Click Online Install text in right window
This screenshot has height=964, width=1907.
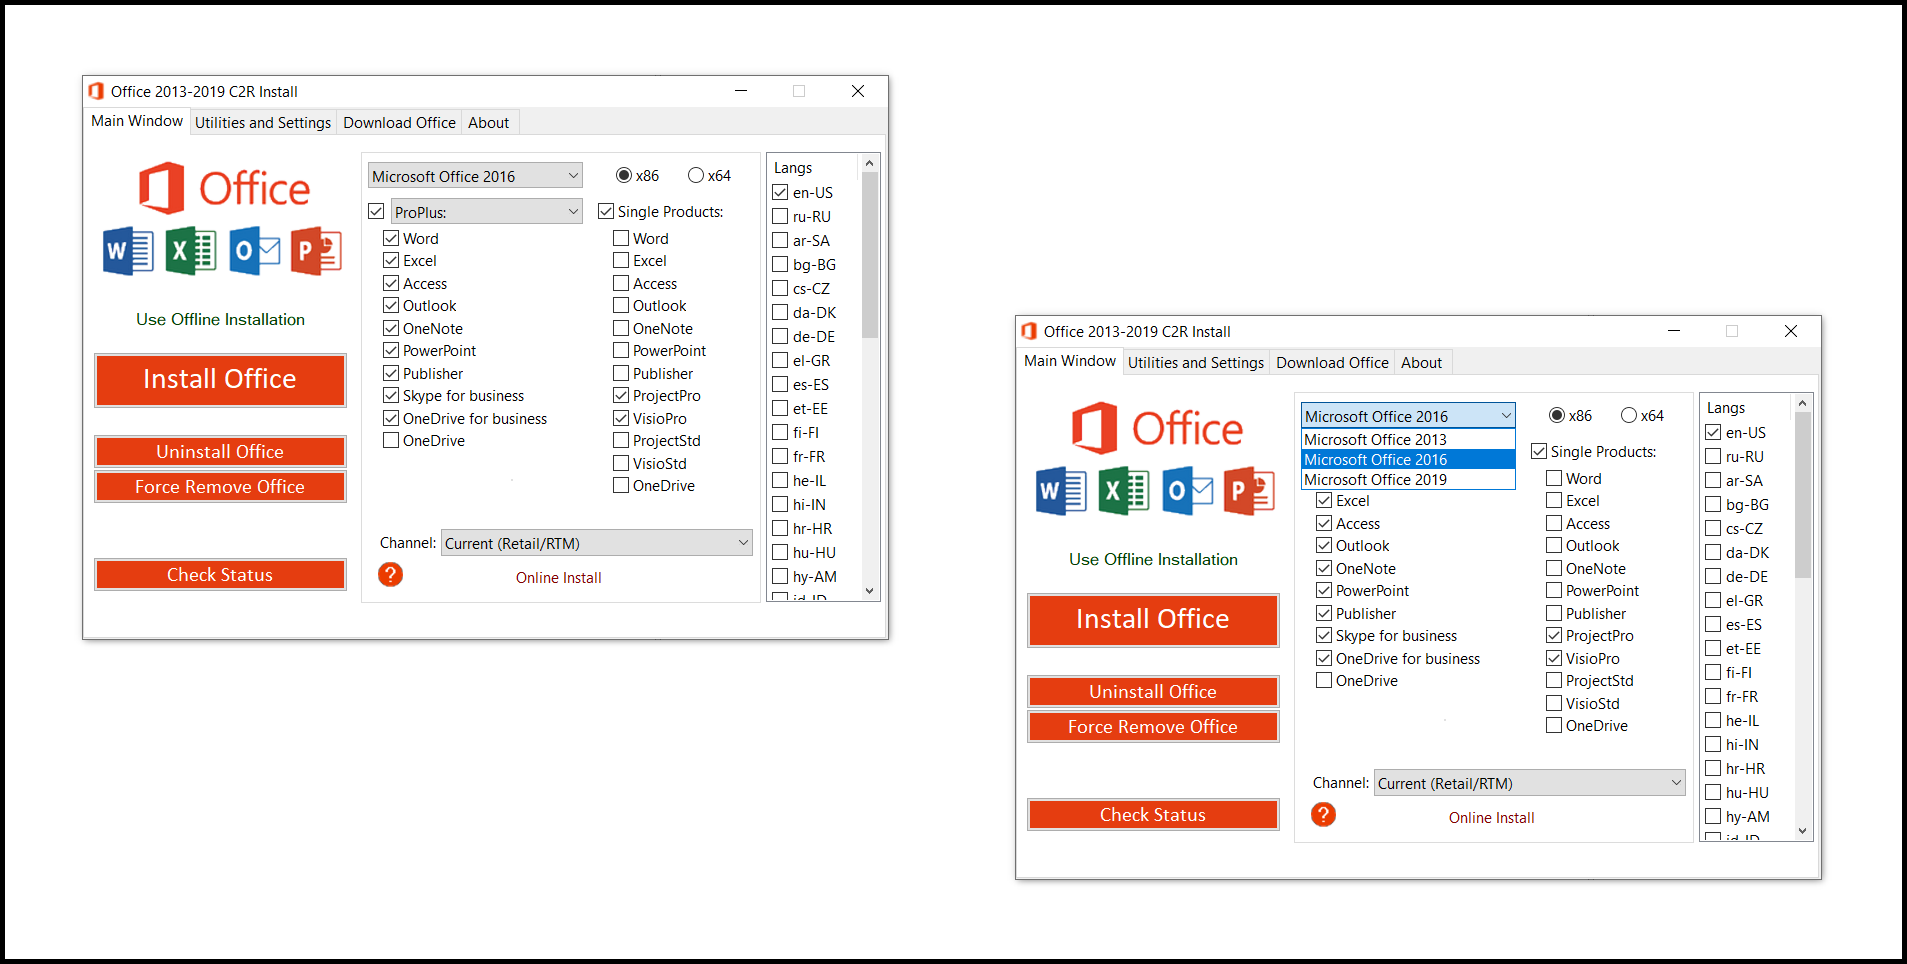(1491, 818)
